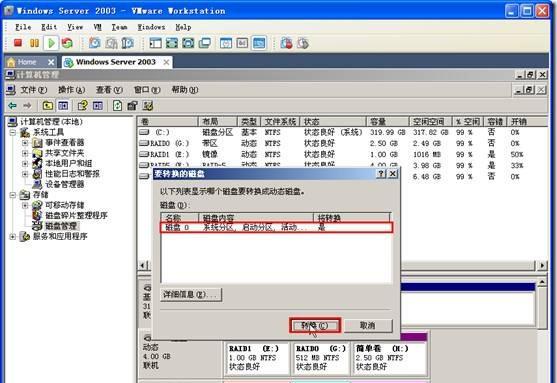Click the highlighted Console view icon

[x=259, y=43]
